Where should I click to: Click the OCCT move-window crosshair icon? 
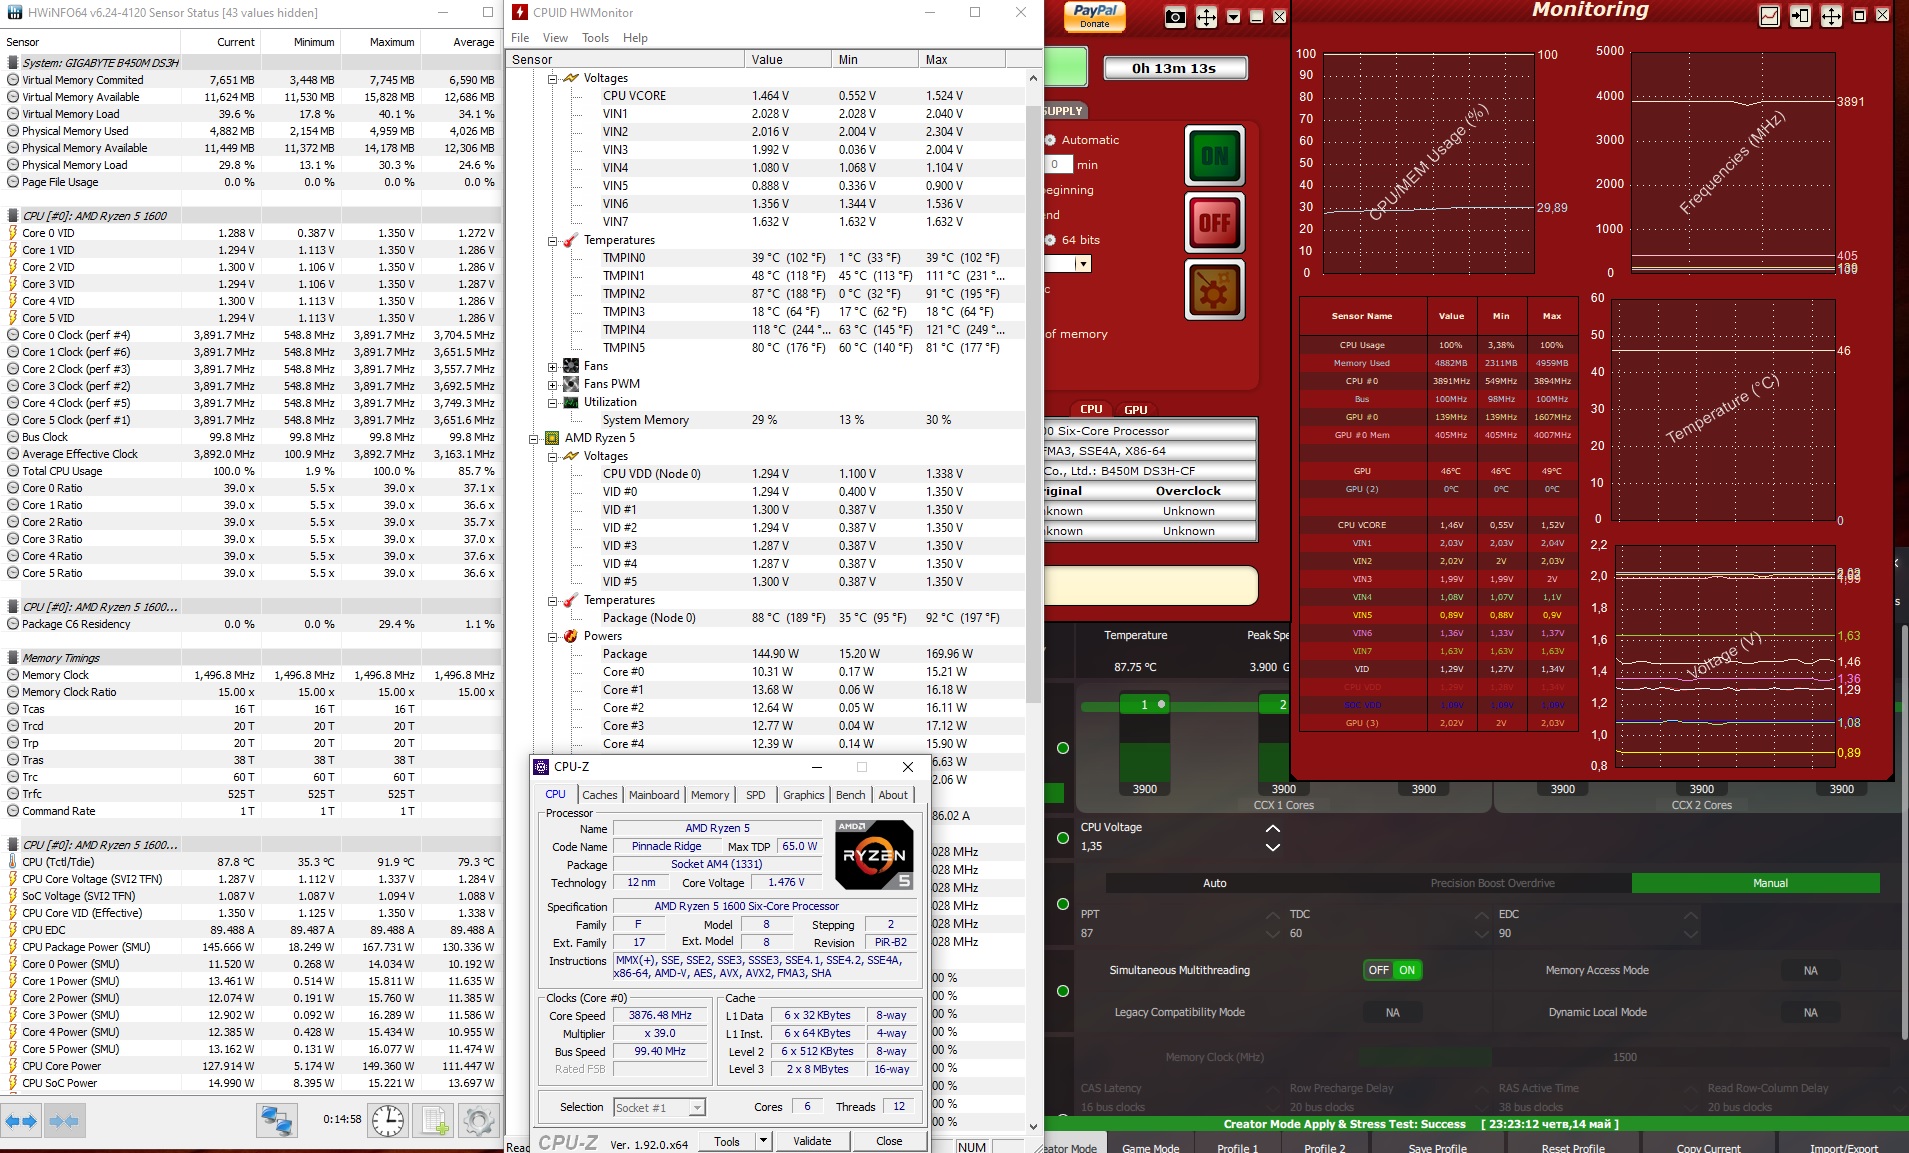pos(1207,17)
